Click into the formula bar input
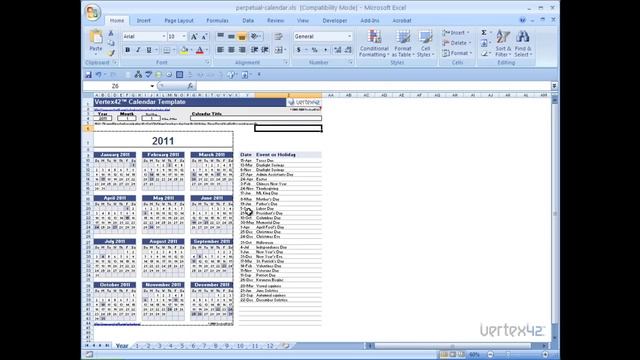The width and height of the screenshot is (640, 360). pos(373,86)
